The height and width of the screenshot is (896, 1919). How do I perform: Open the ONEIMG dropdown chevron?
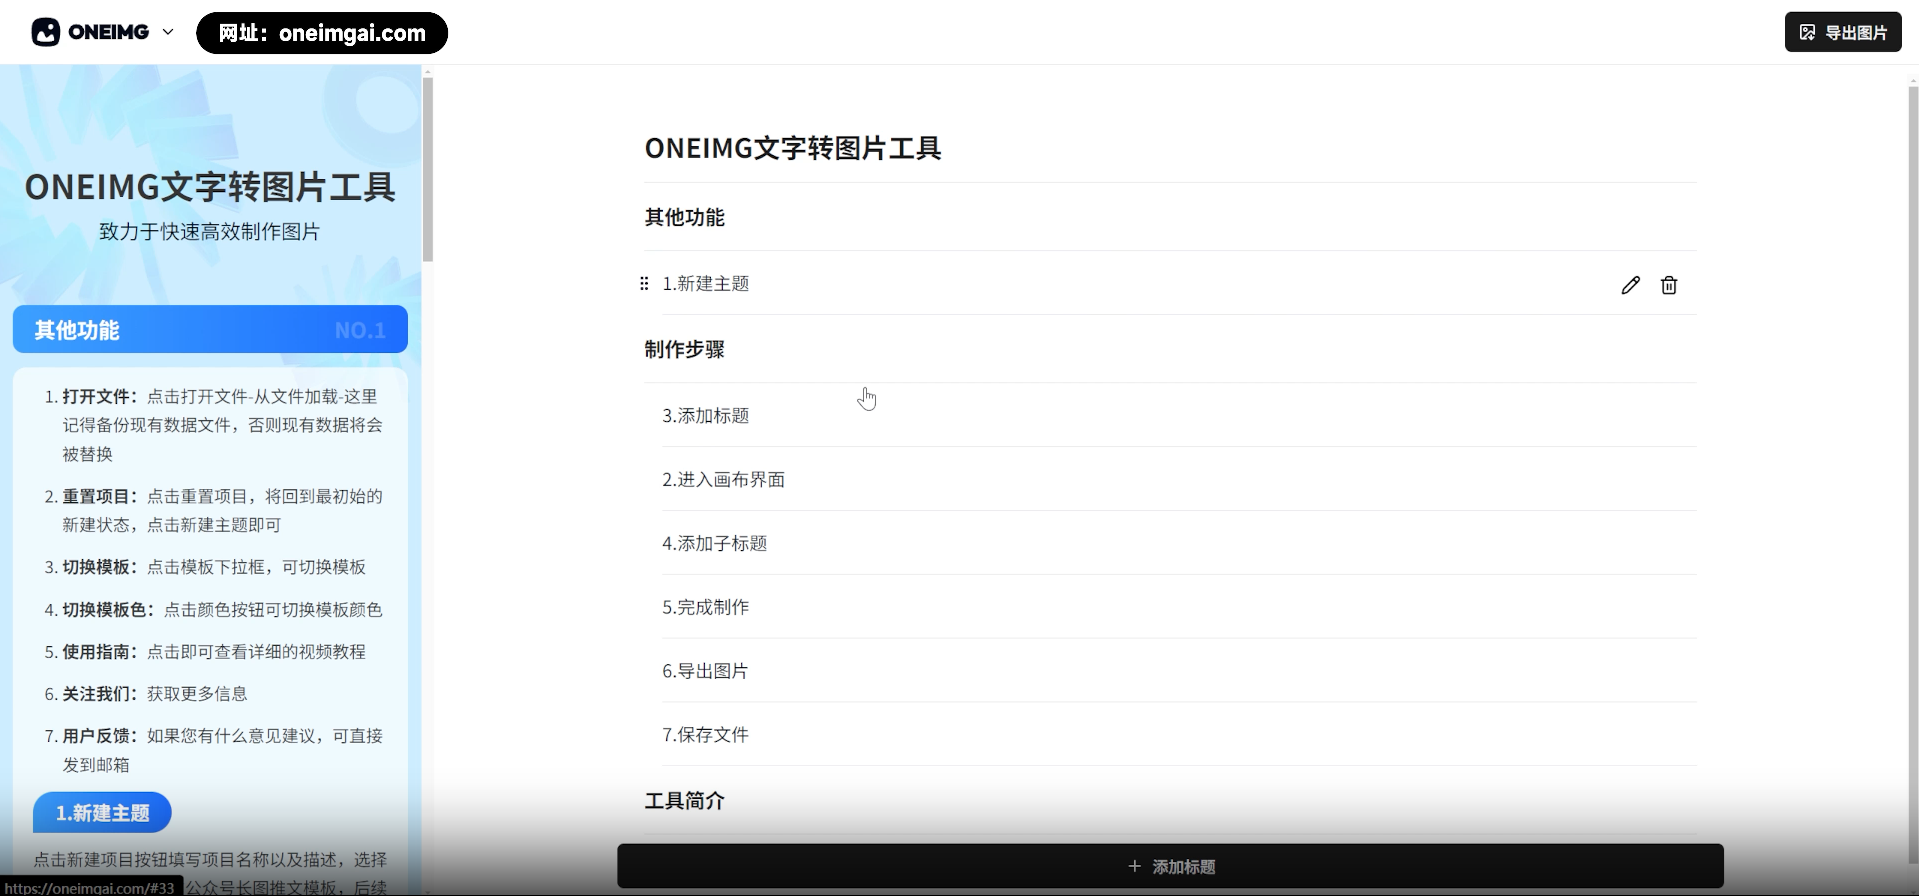pyautogui.click(x=168, y=32)
